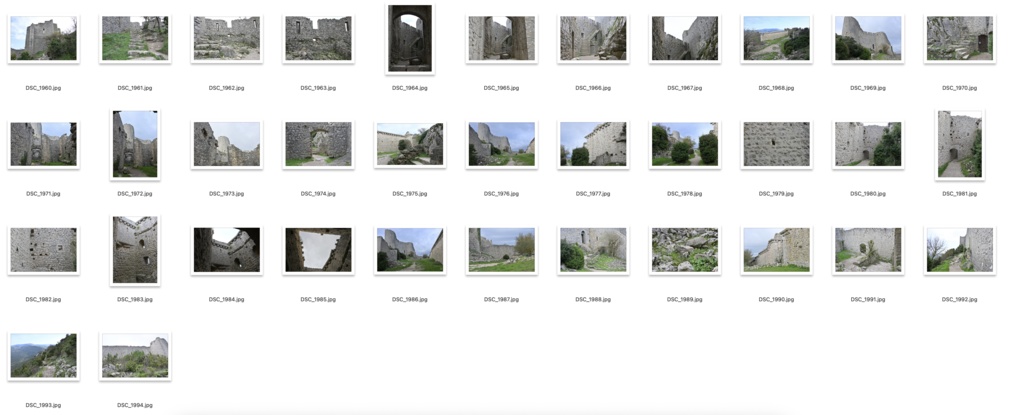Select the DSC_1989.jpg rocky ground thumbnail
The width and height of the screenshot is (1024, 415).
[684, 250]
